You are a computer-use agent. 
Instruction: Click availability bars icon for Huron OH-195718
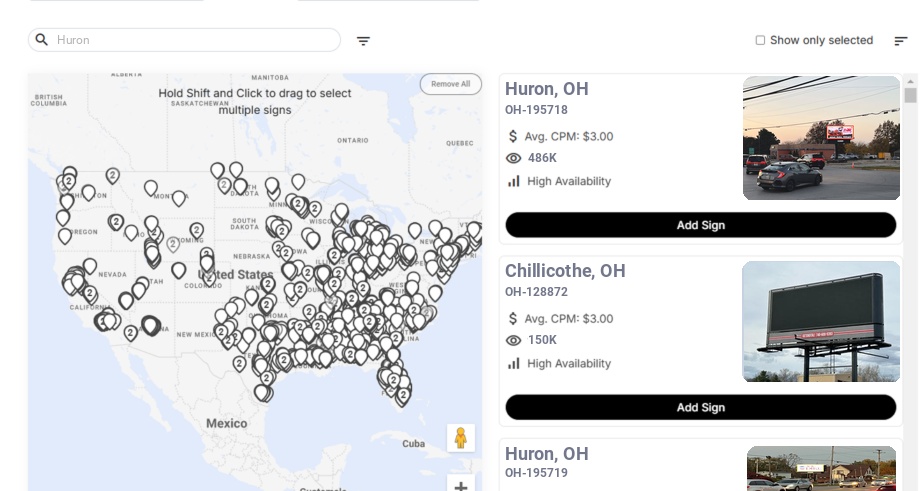[x=514, y=181]
